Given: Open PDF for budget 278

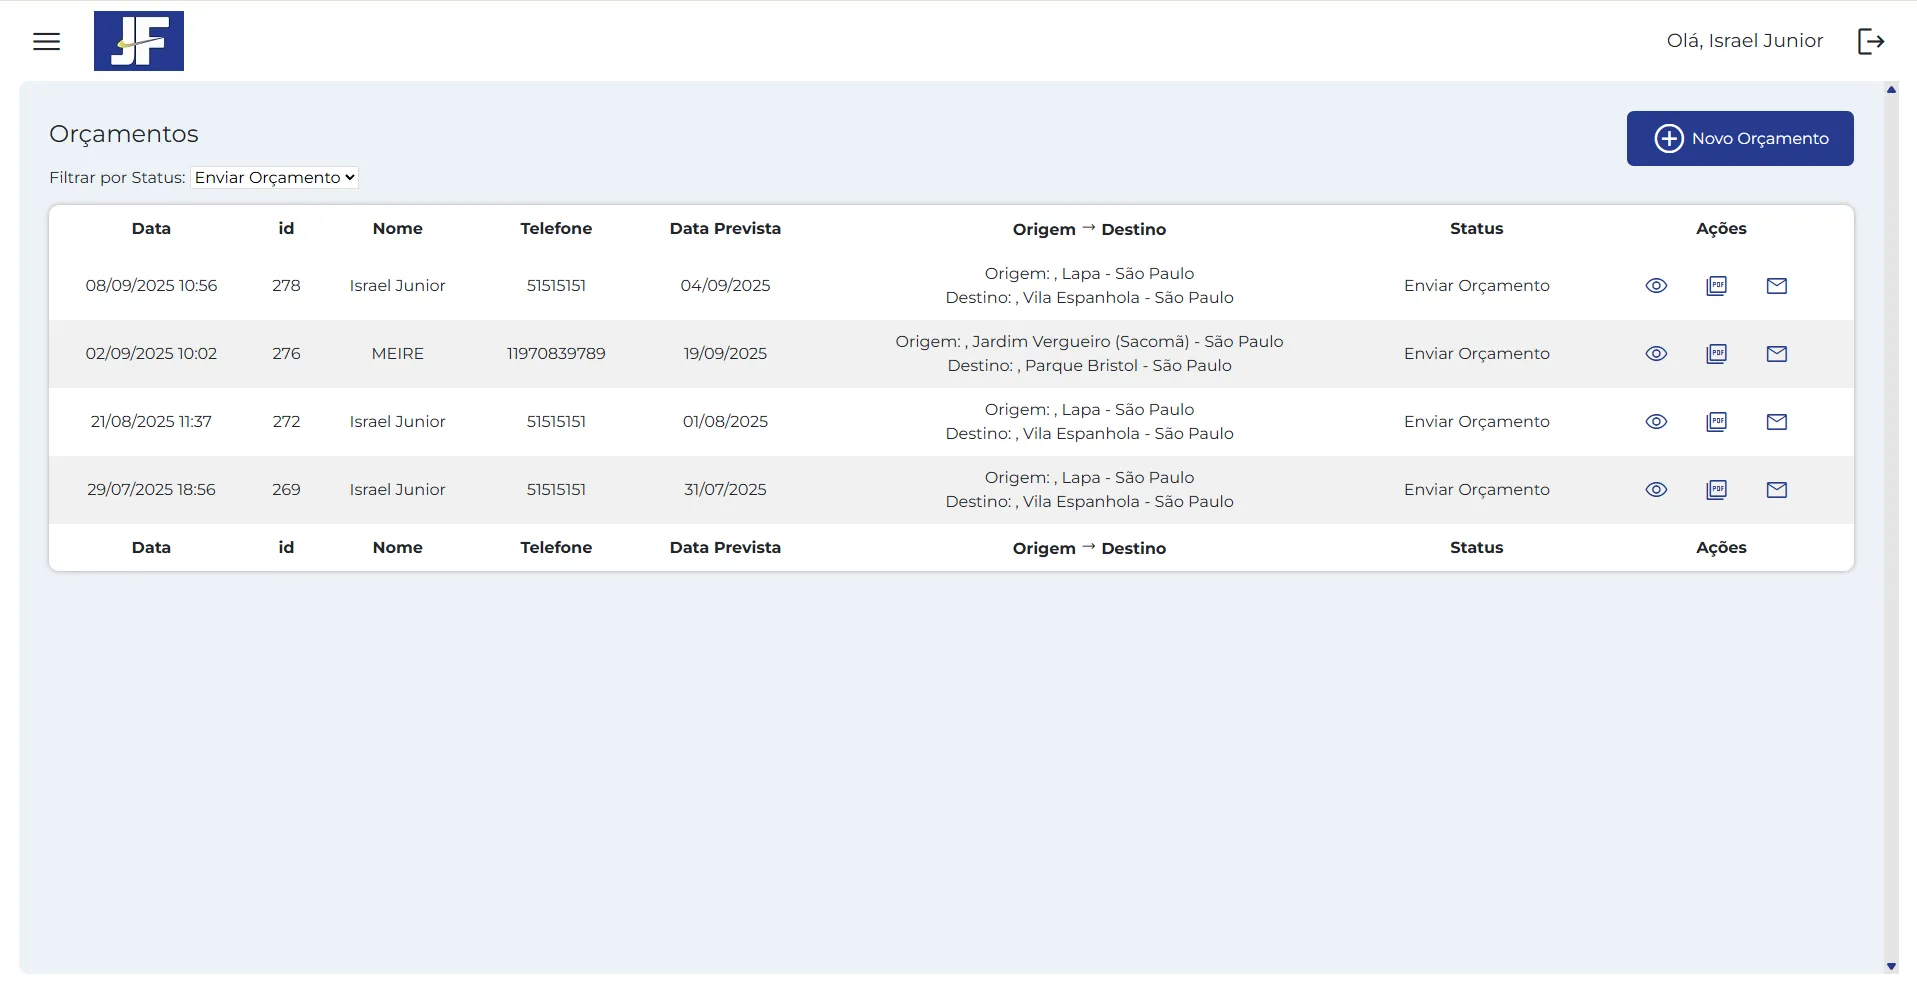Looking at the screenshot, I should [1716, 286].
